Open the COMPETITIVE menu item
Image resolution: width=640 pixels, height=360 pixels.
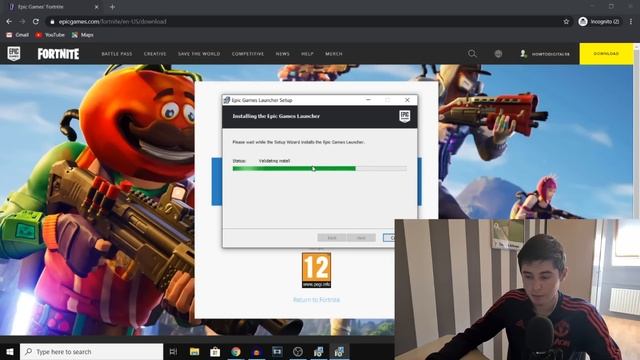pos(248,54)
